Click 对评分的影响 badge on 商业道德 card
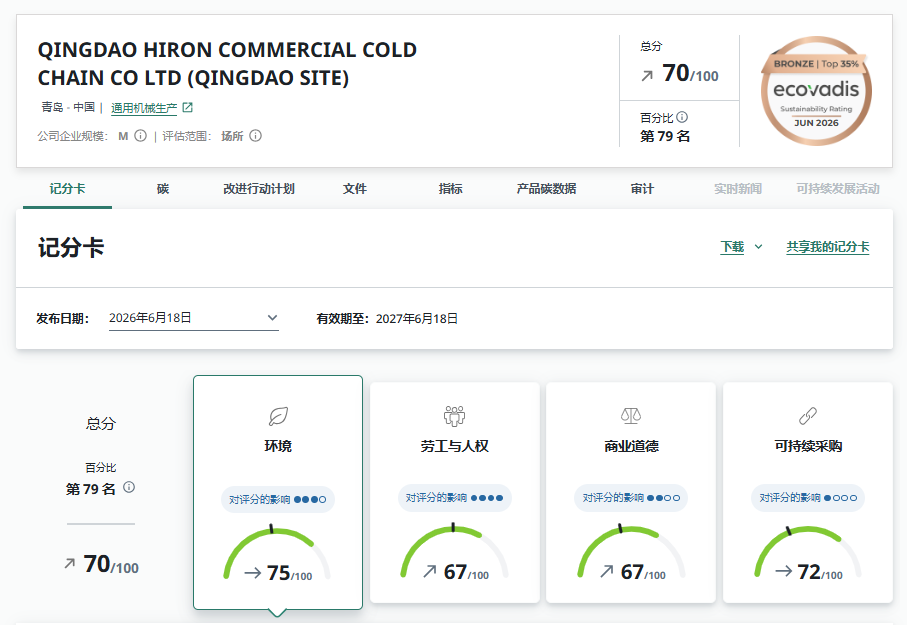The width and height of the screenshot is (907, 625). pos(631,498)
